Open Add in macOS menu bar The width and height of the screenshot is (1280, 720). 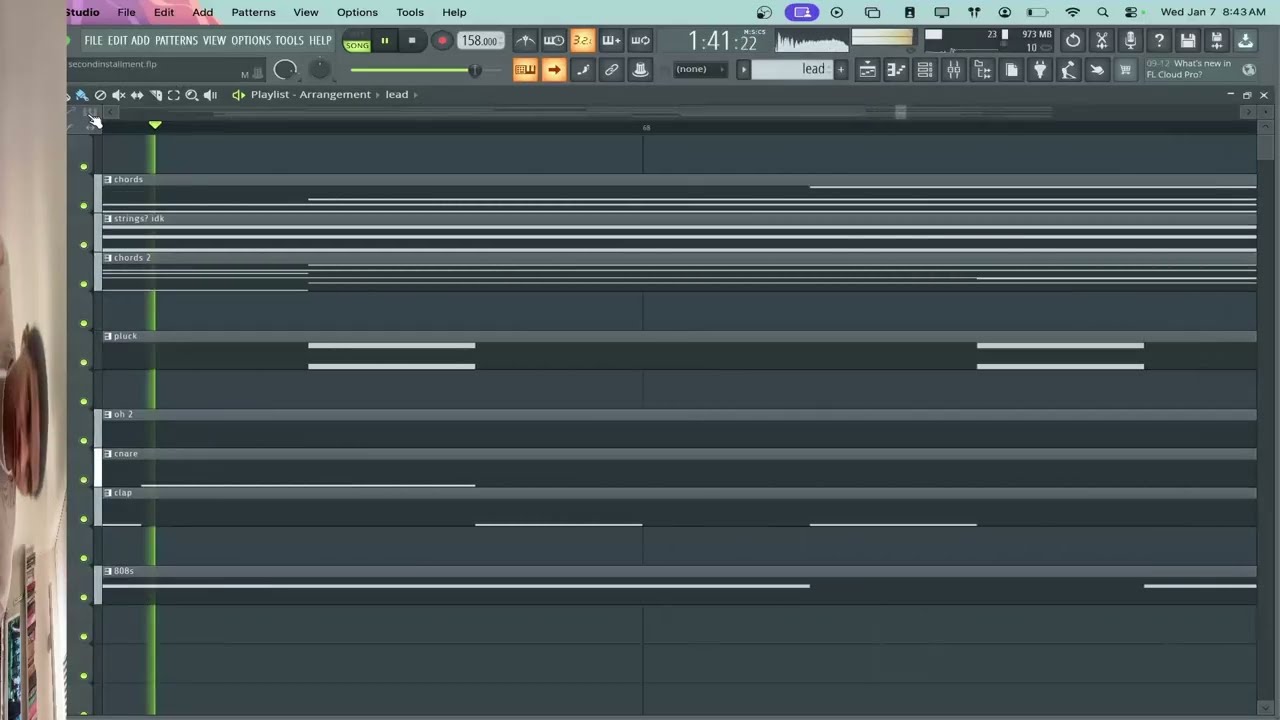pyautogui.click(x=203, y=12)
